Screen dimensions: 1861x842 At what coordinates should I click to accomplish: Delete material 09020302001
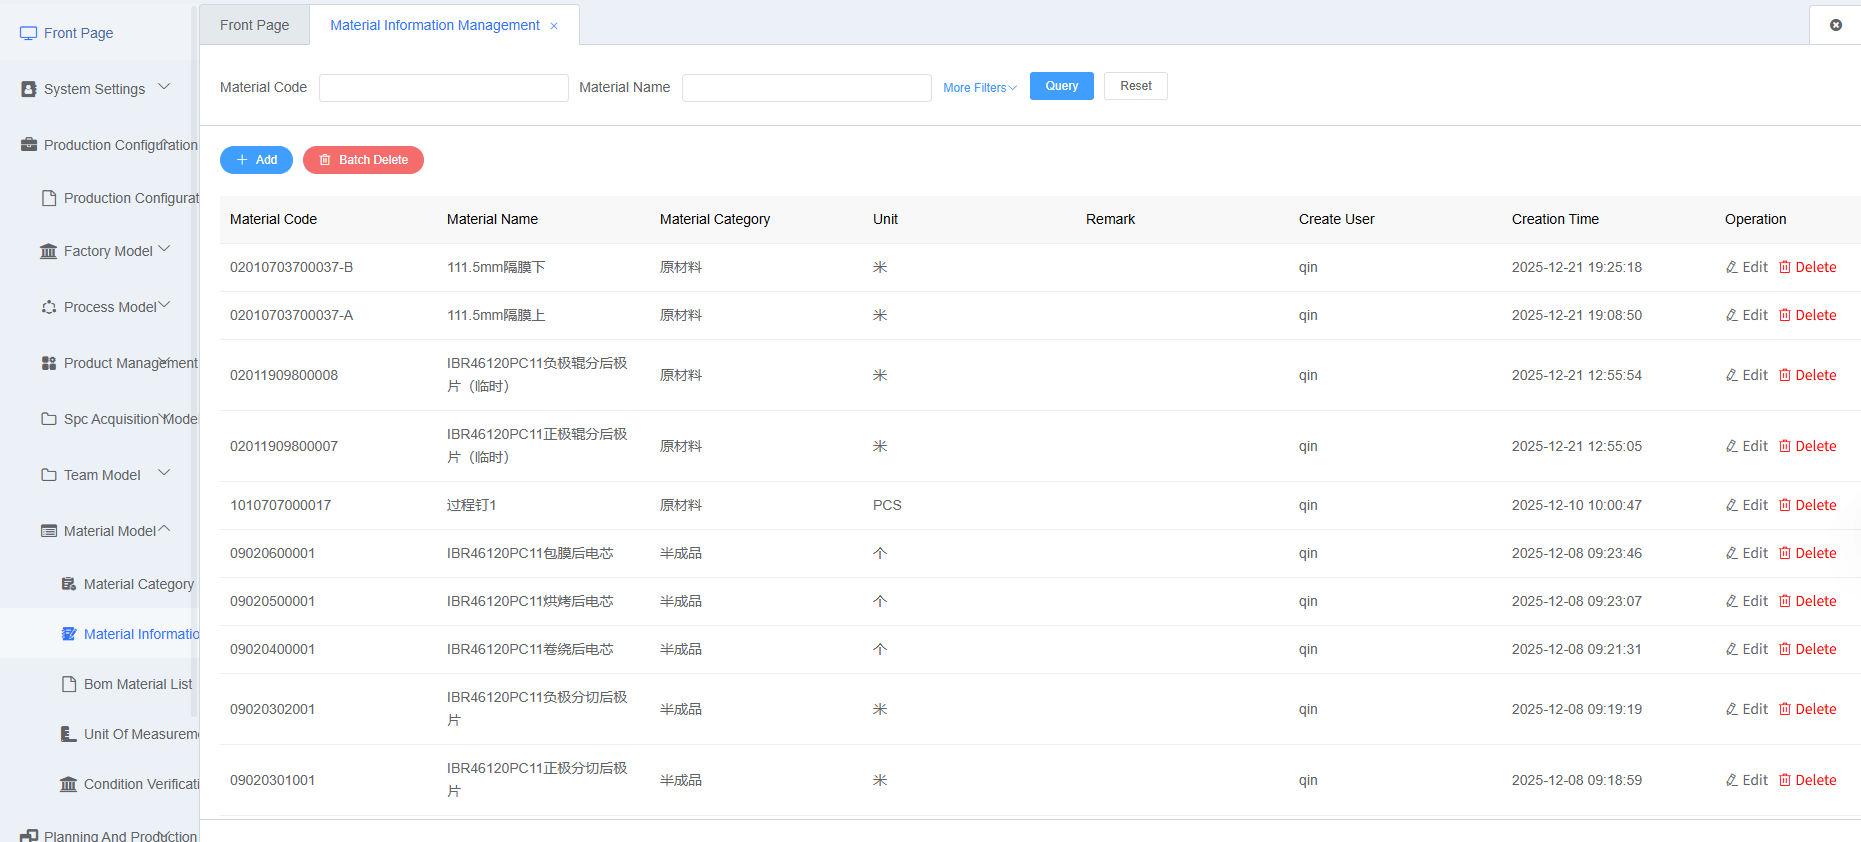click(x=1807, y=709)
